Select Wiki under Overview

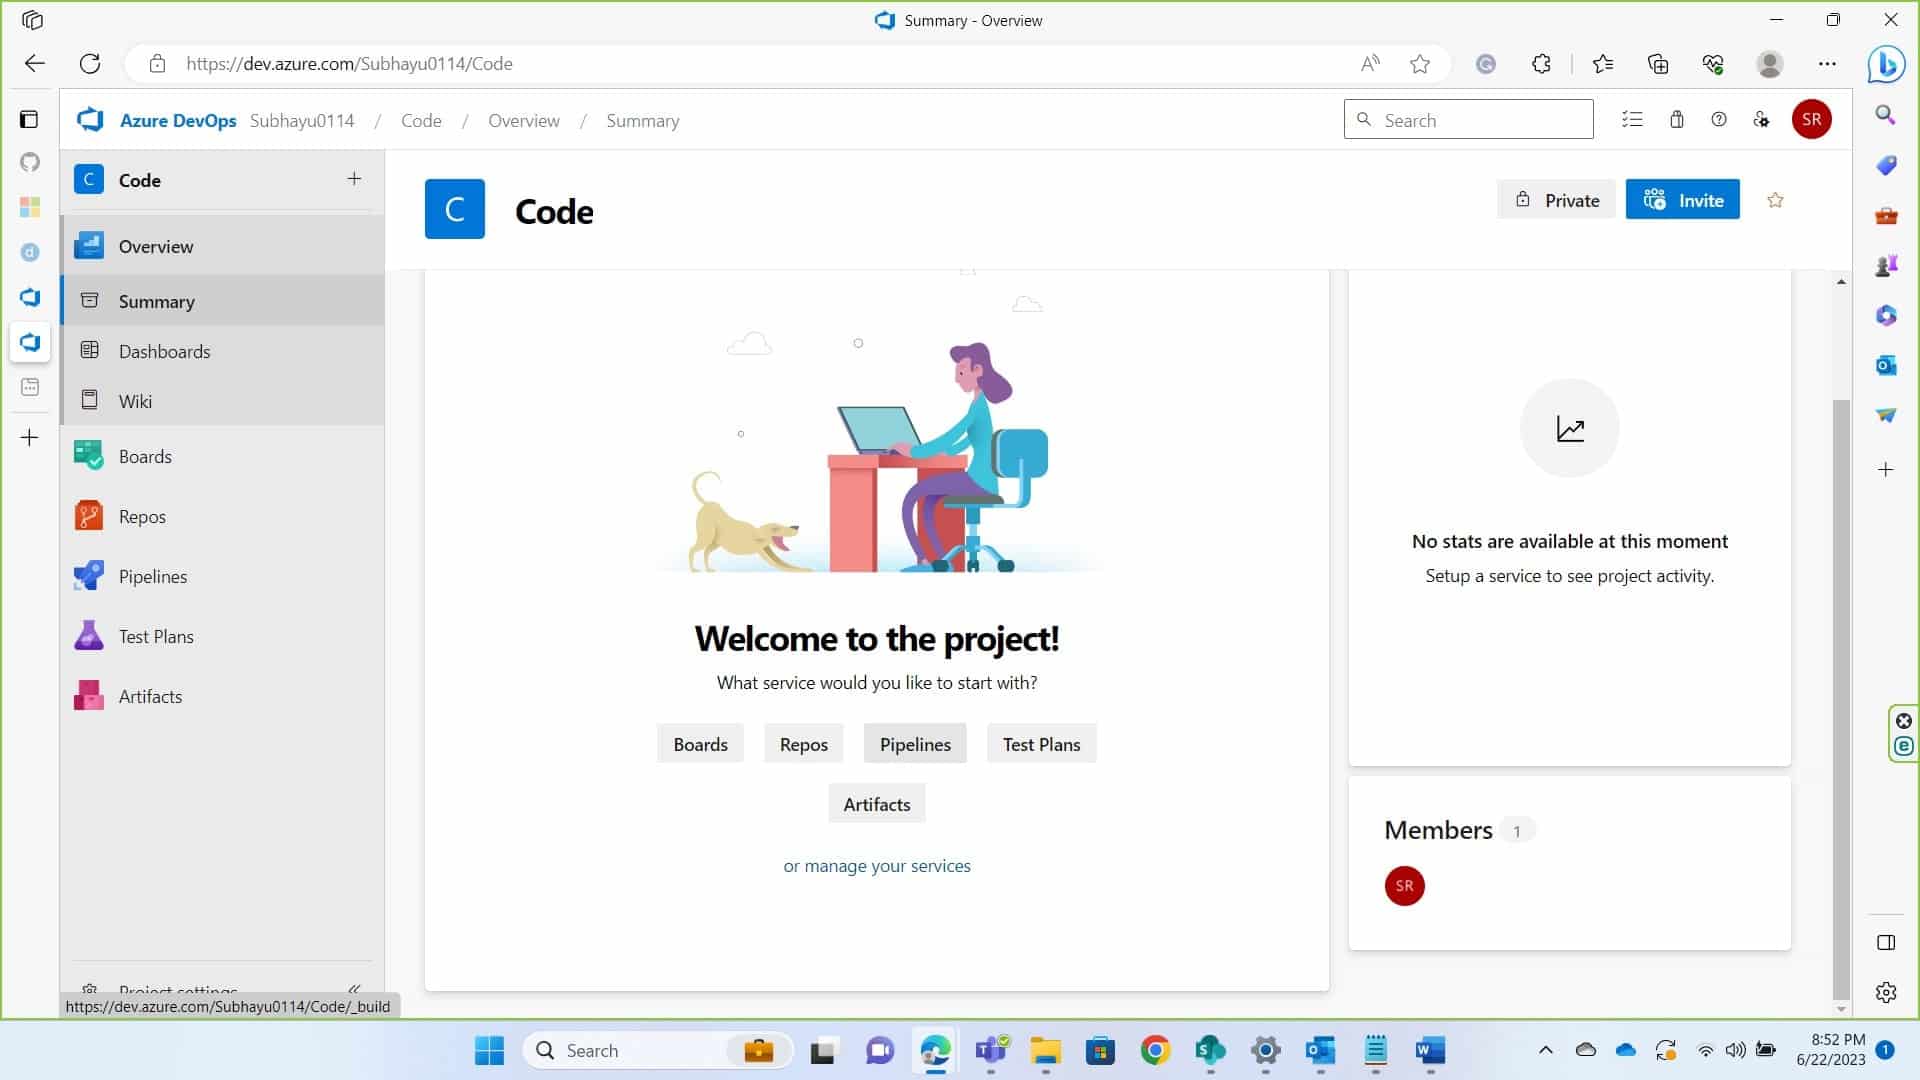(135, 401)
